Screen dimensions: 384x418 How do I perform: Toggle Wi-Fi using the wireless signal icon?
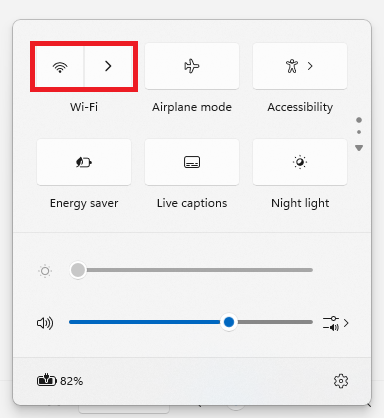60,66
